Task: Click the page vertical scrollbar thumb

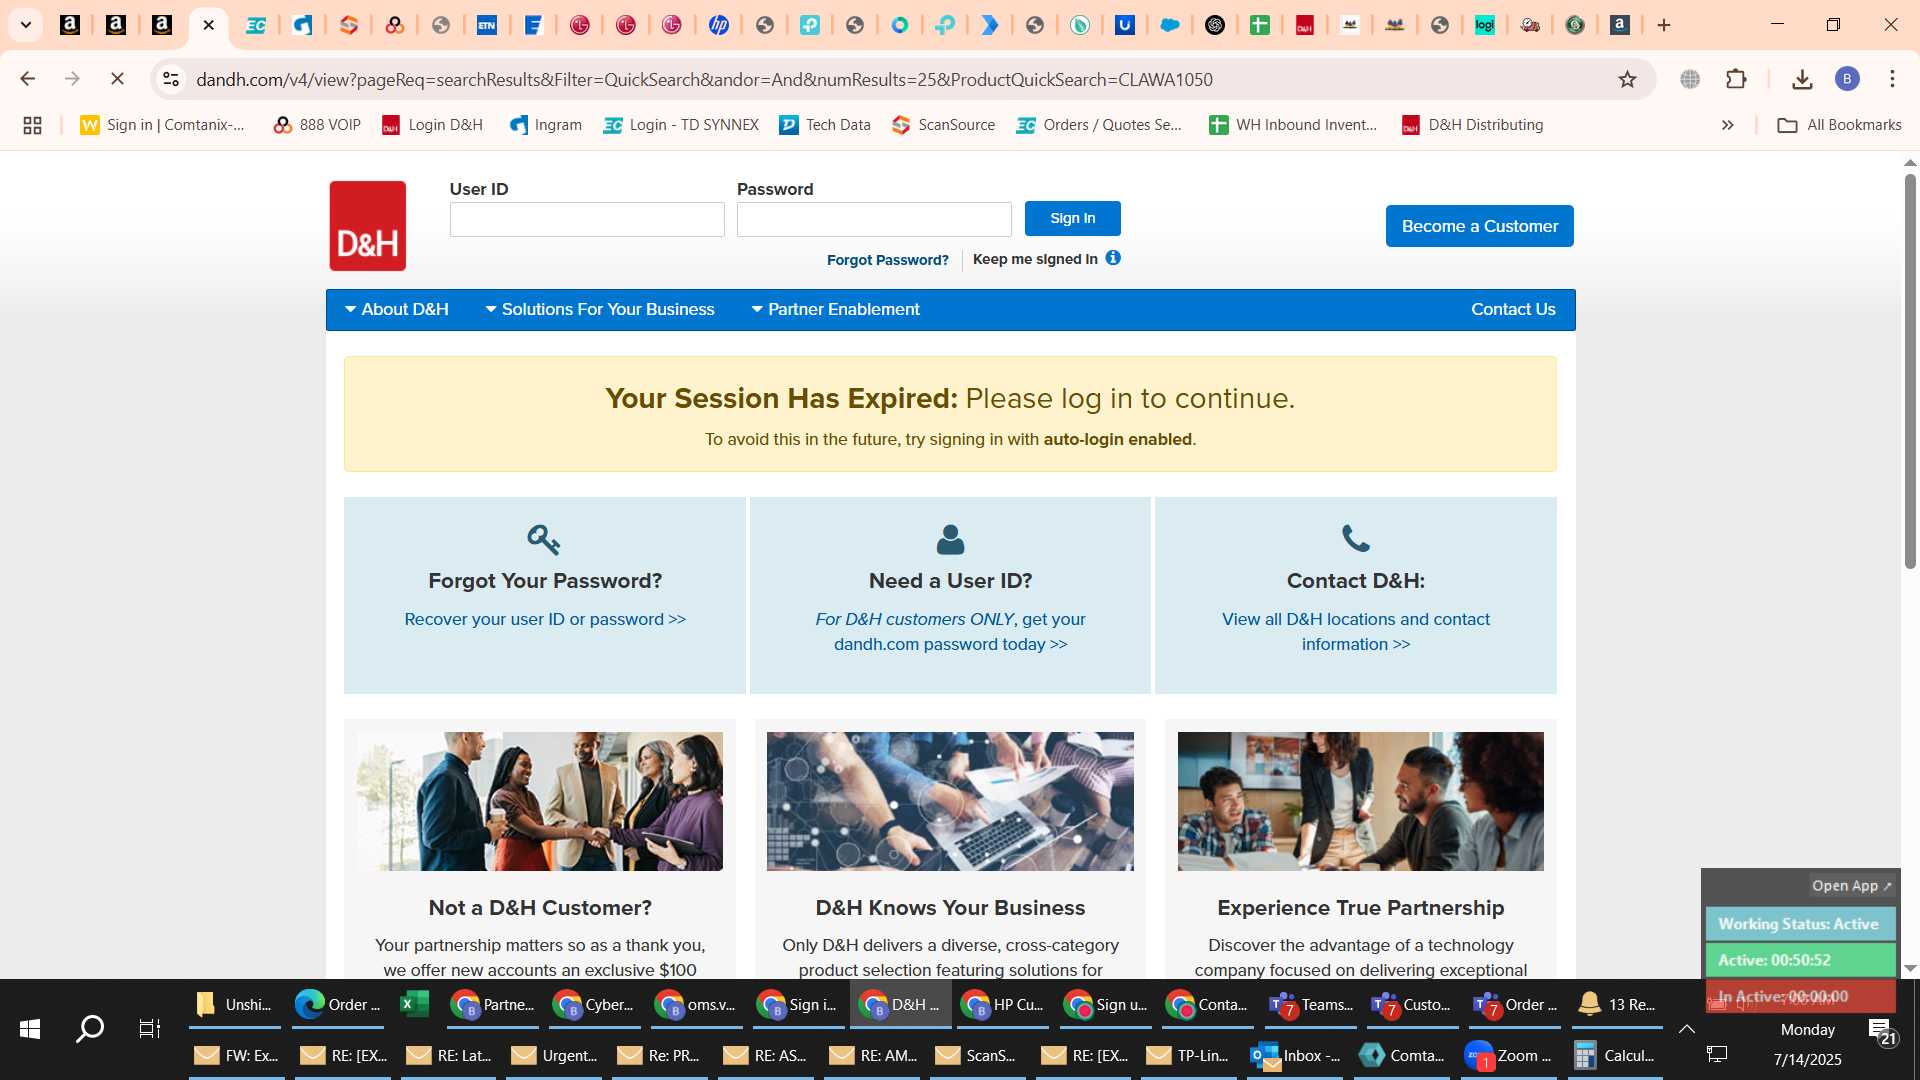Action: click(x=1910, y=370)
